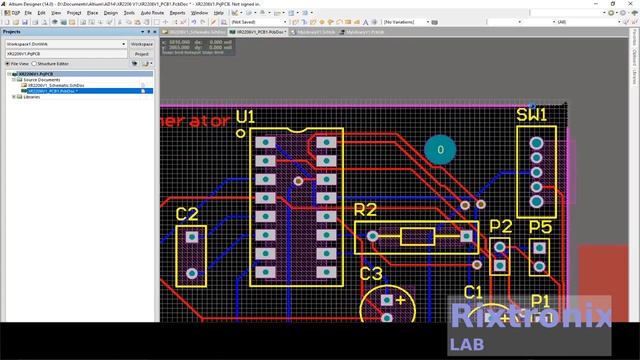
Task: Click the Place Fill rectangle icon
Action: tap(348, 22)
